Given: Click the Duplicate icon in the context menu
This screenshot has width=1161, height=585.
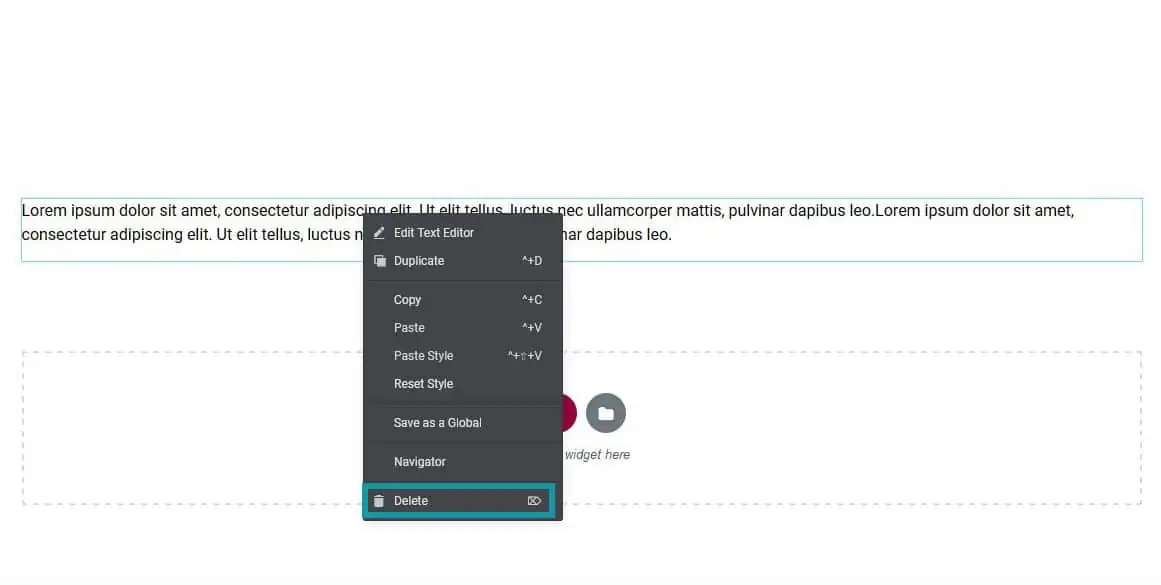Looking at the screenshot, I should coord(379,261).
